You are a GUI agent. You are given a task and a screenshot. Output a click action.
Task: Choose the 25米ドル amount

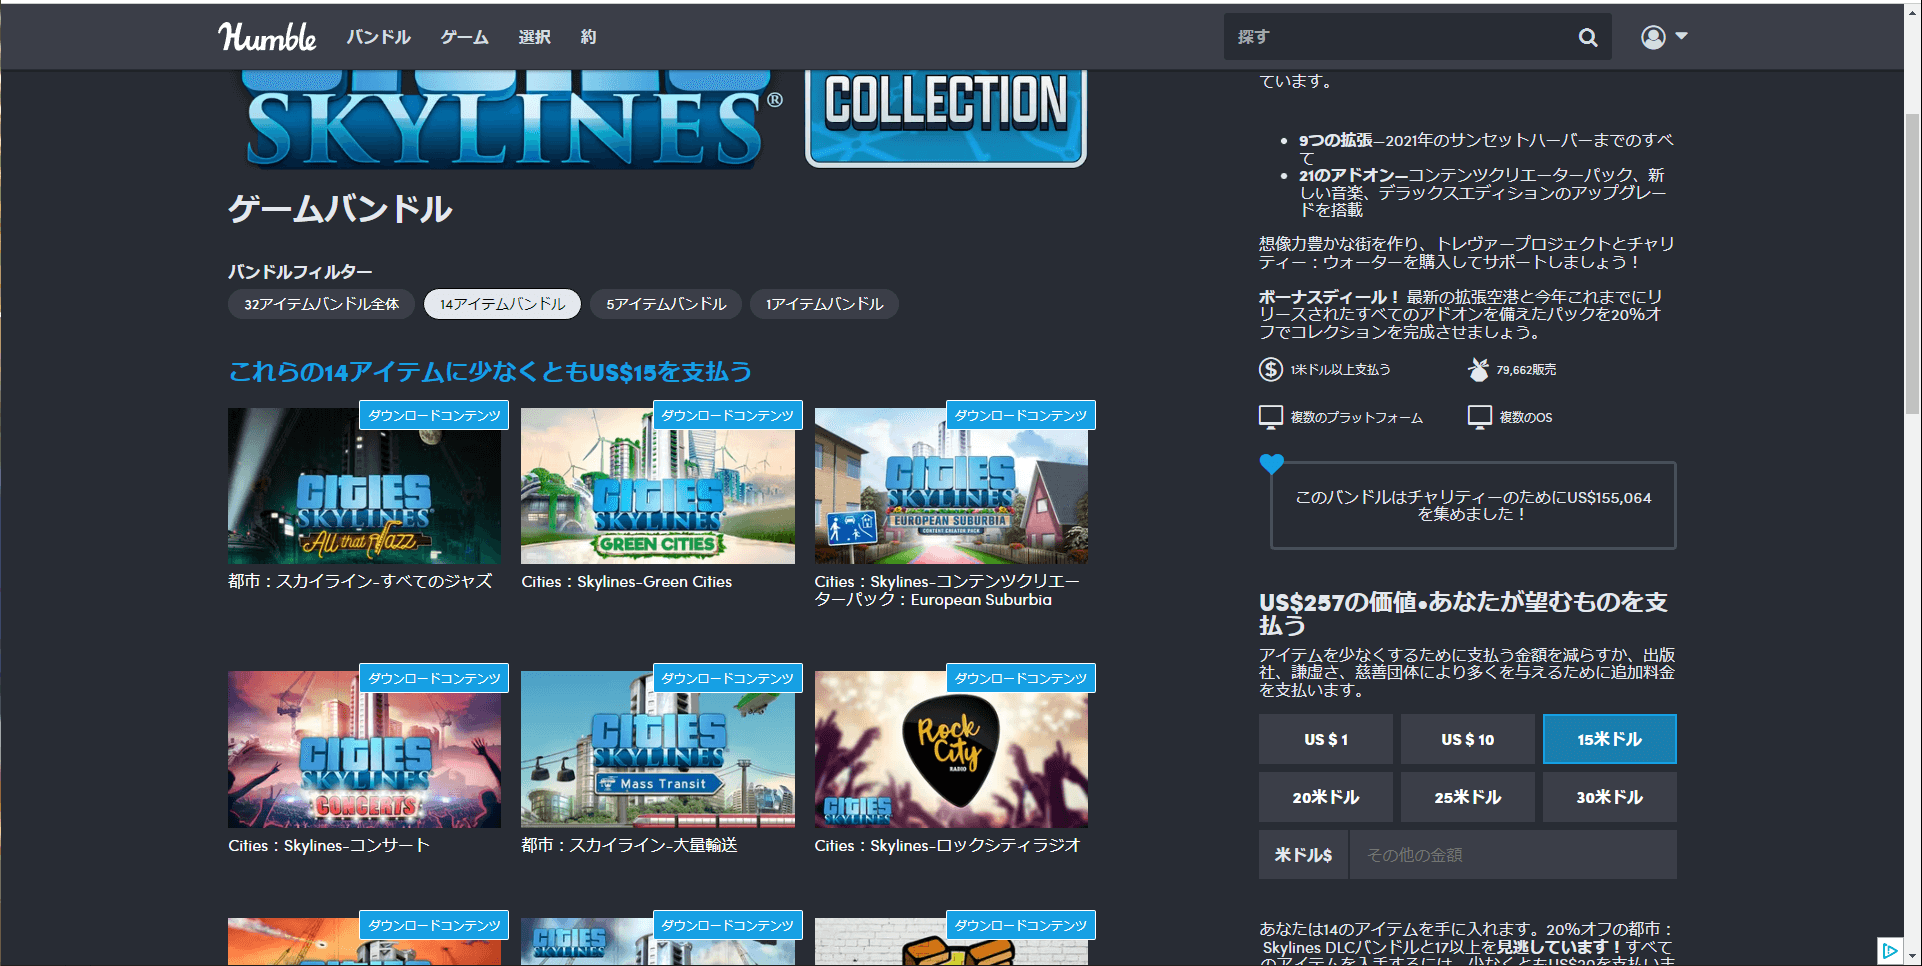[x=1467, y=797]
